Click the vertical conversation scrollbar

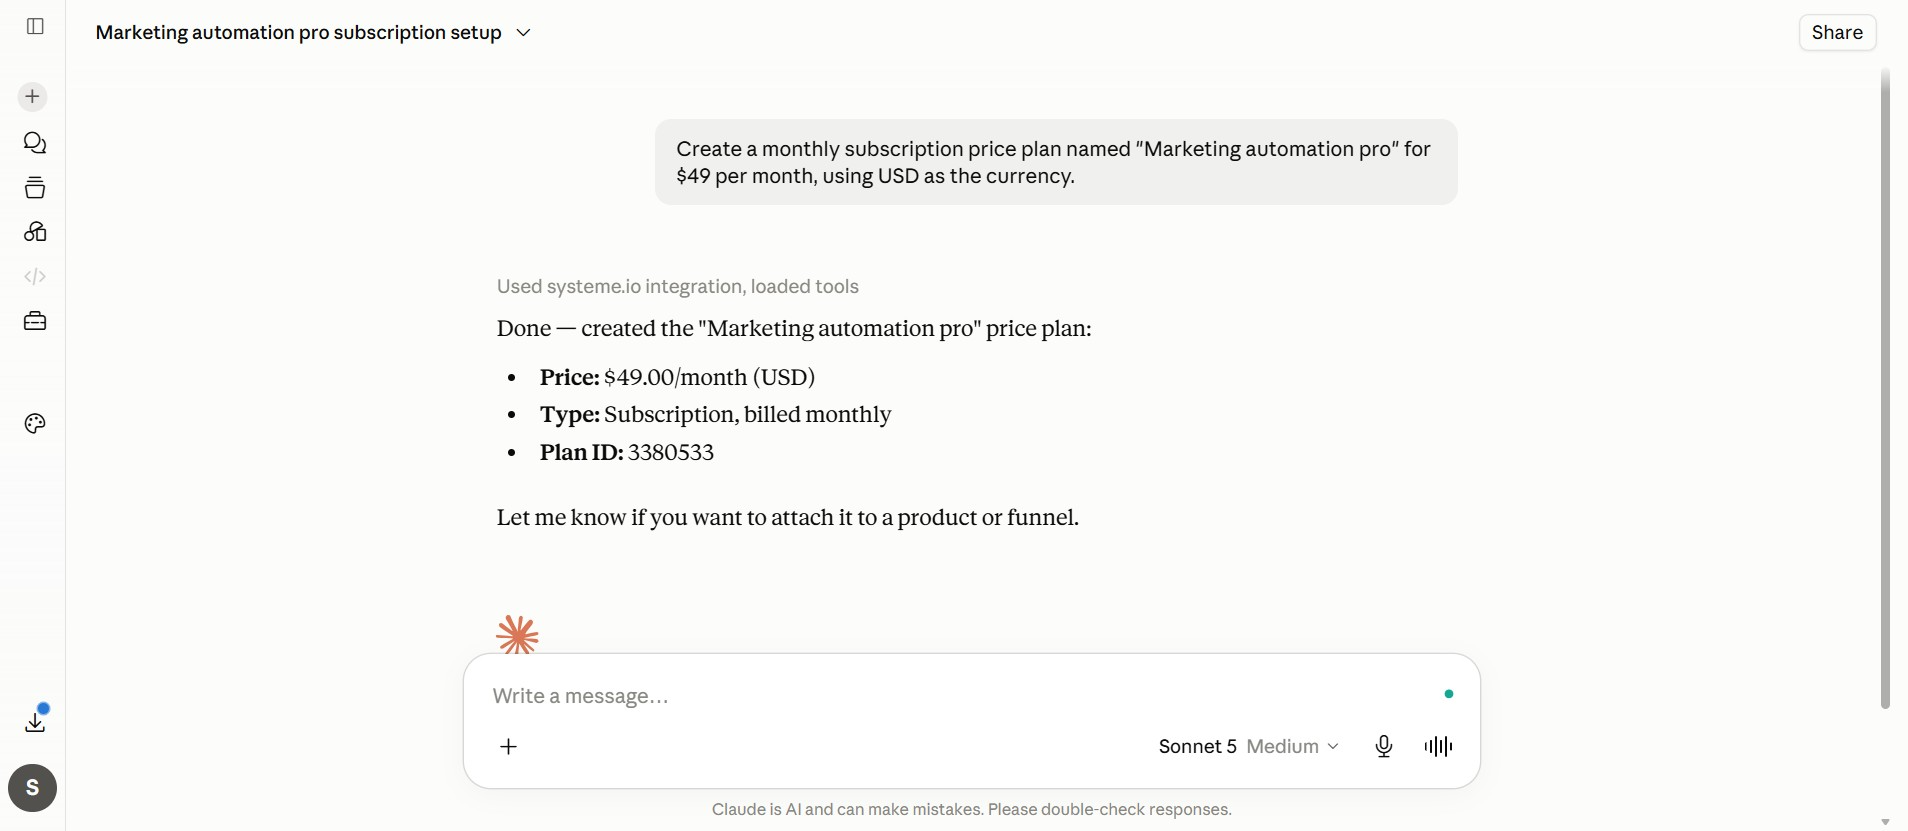tap(1885, 390)
